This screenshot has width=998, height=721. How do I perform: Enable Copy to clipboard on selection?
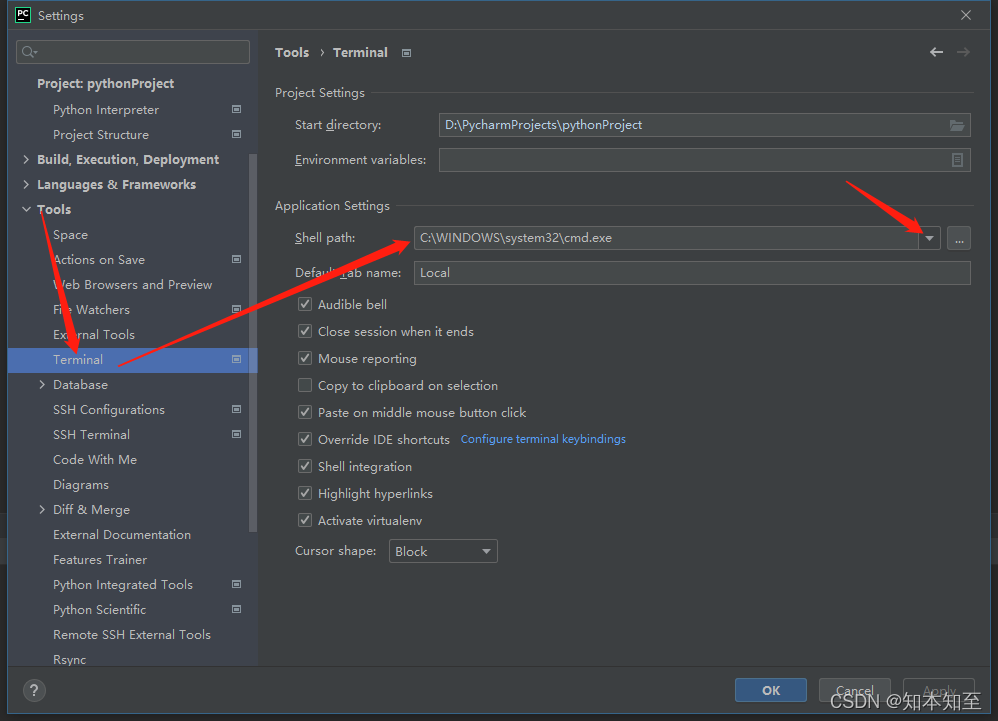[306, 385]
